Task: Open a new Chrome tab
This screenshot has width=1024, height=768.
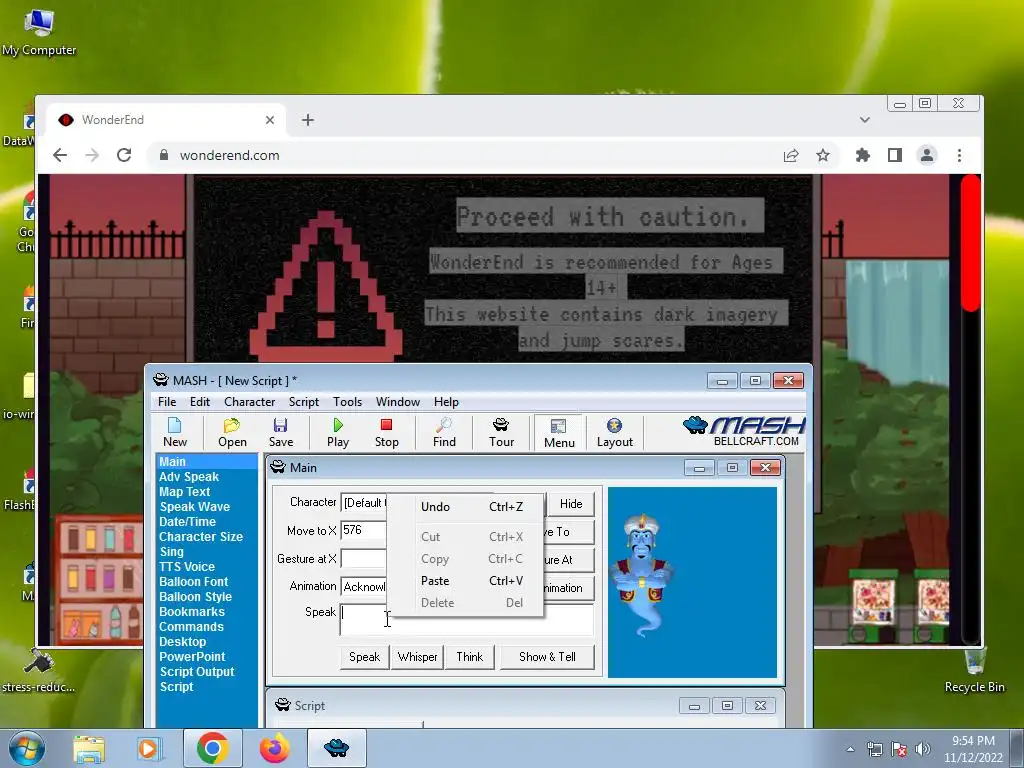Action: [308, 120]
